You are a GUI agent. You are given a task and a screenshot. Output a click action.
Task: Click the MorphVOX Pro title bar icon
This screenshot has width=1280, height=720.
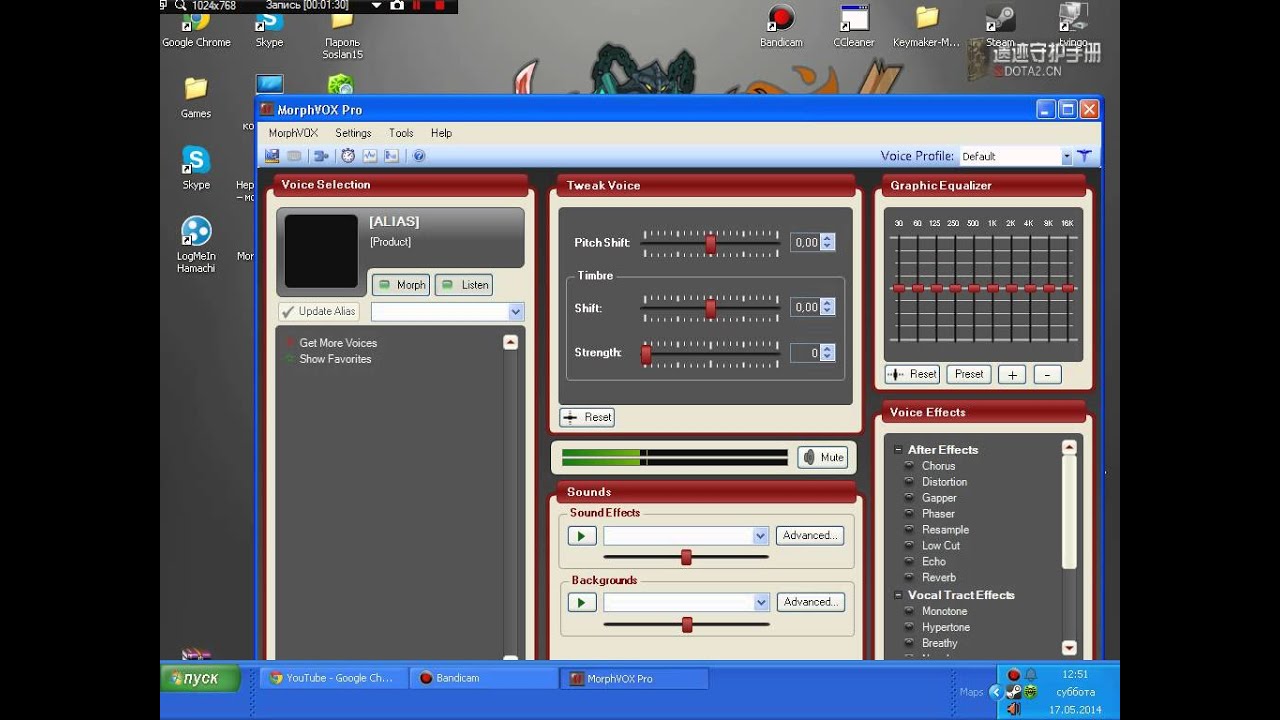[267, 109]
